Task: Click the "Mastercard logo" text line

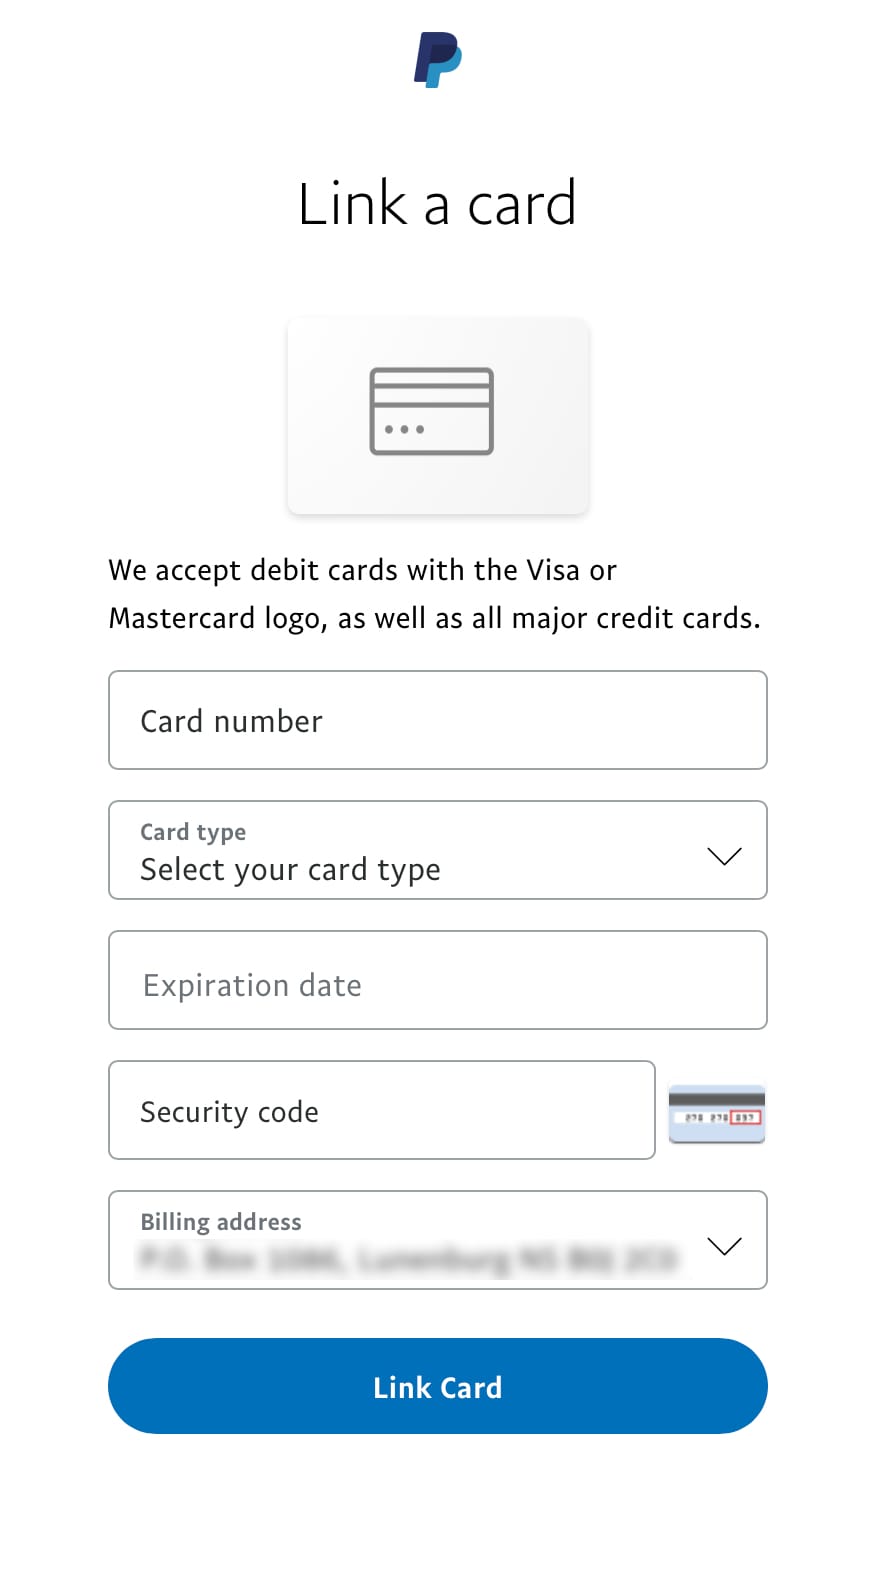Action: coord(434,618)
